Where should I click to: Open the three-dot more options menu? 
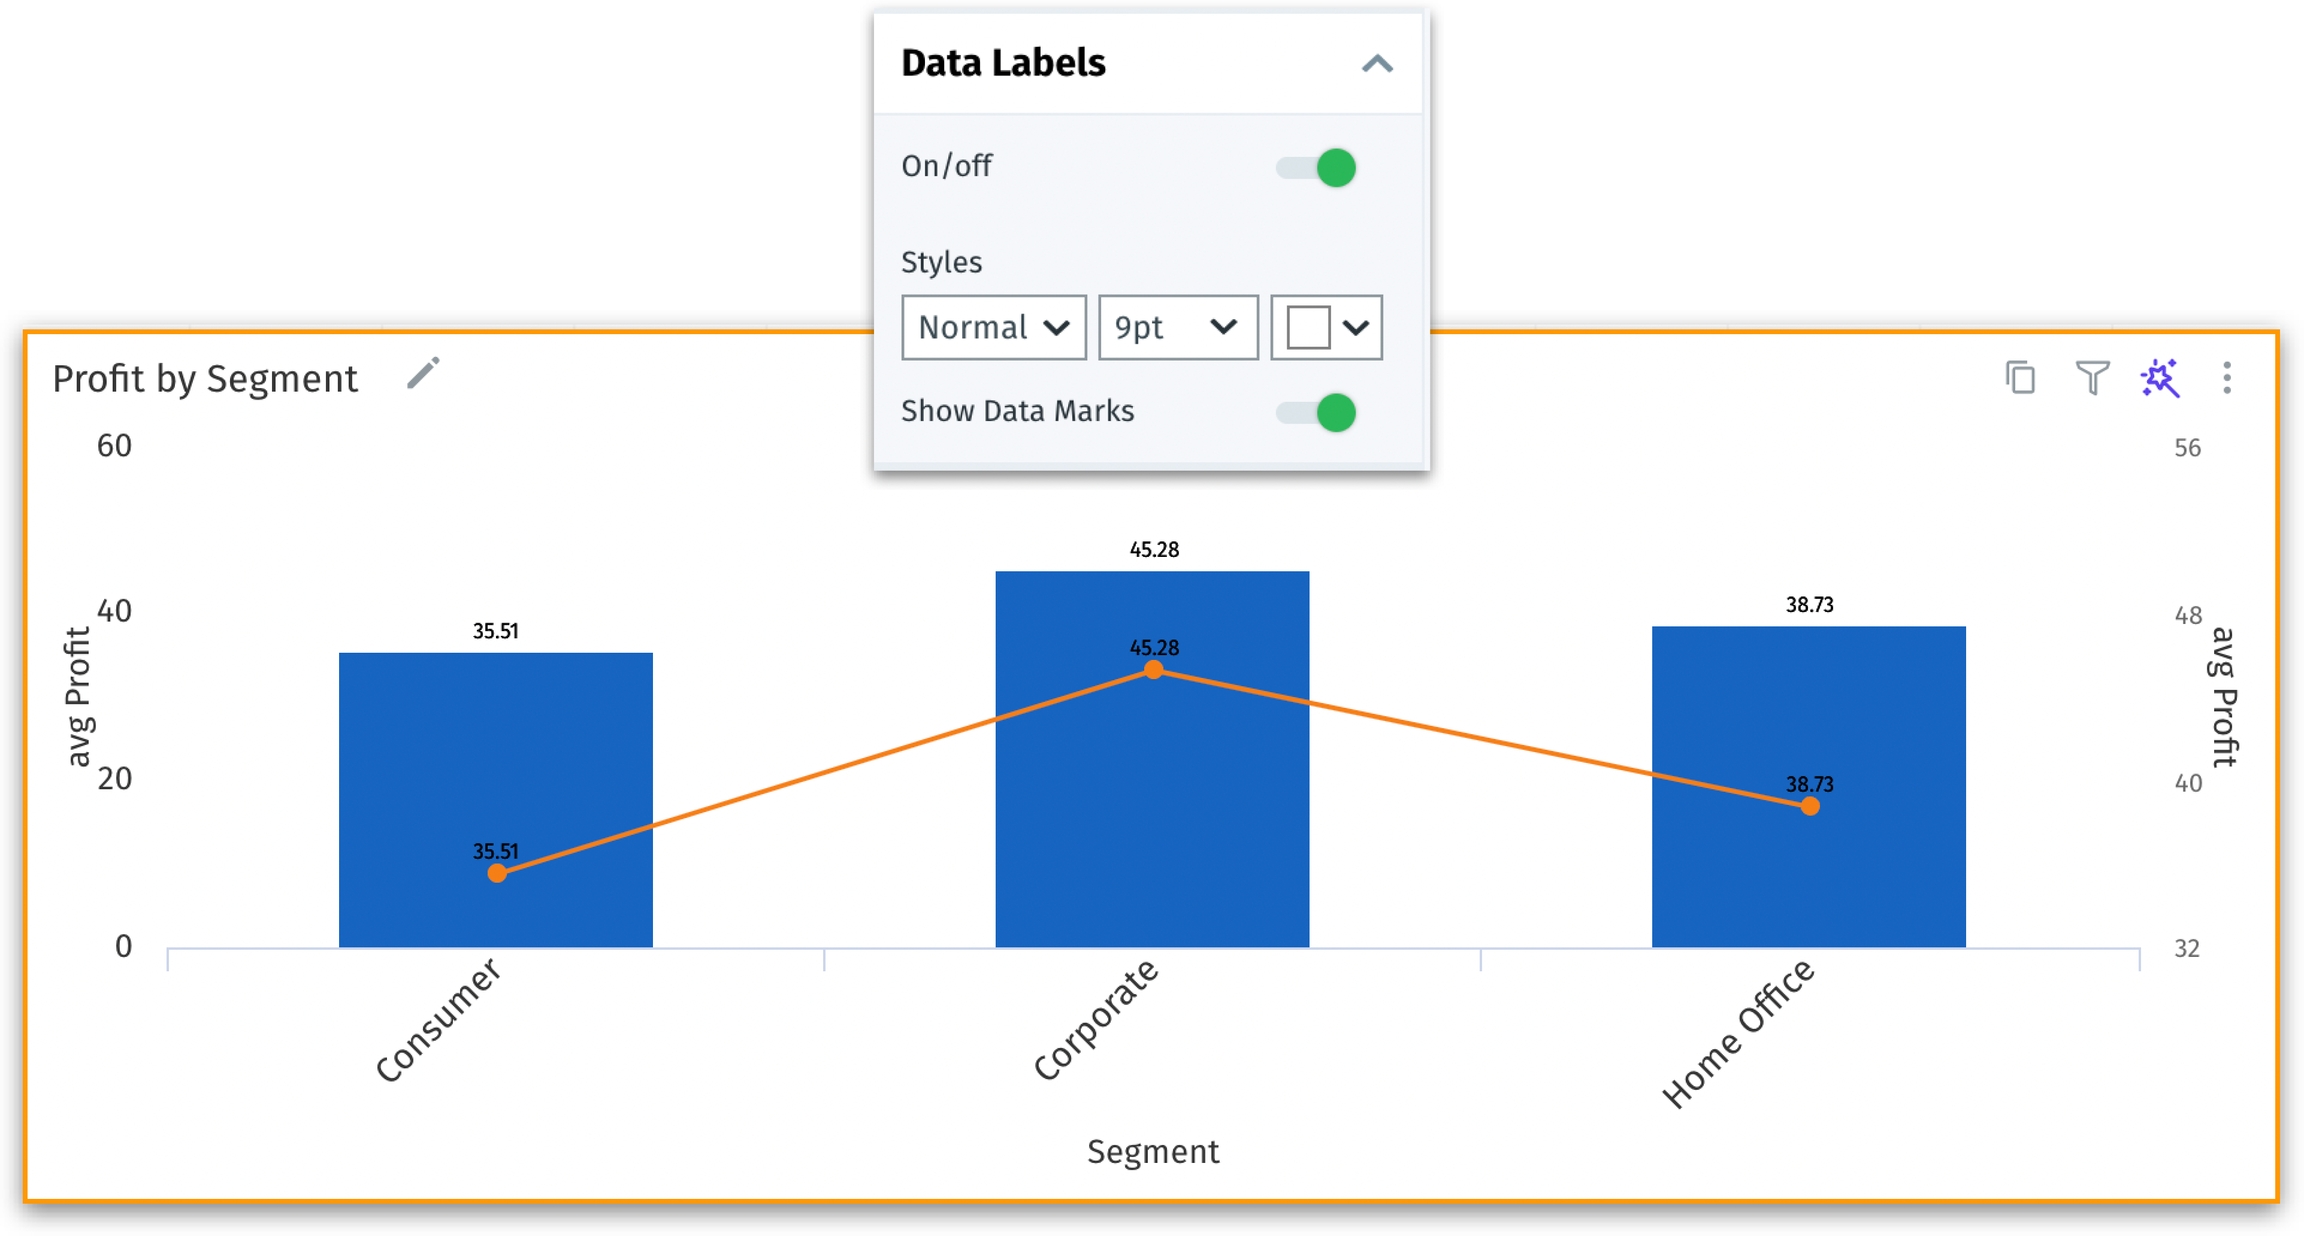click(2227, 378)
